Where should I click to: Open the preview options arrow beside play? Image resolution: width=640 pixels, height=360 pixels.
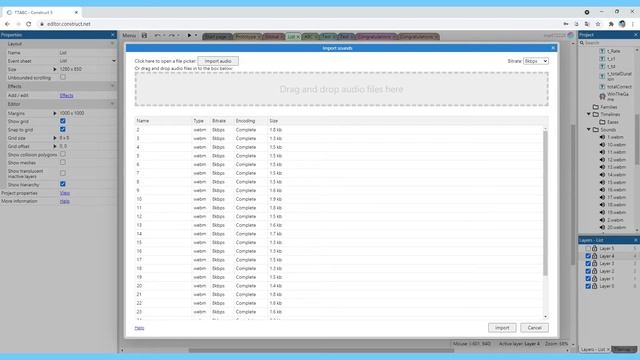196,36
